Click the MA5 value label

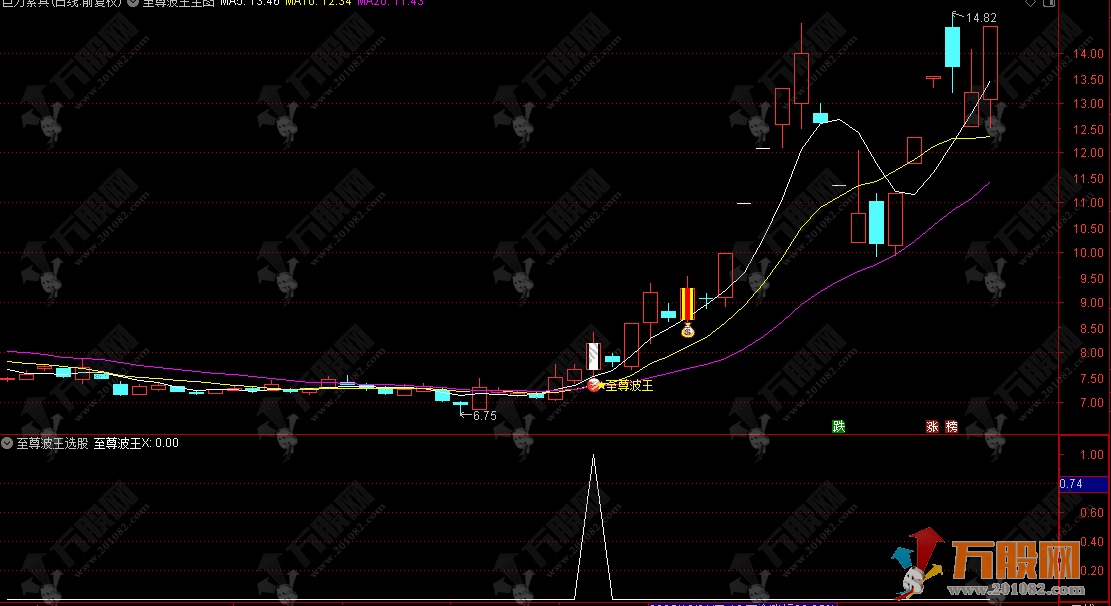(x=251, y=3)
